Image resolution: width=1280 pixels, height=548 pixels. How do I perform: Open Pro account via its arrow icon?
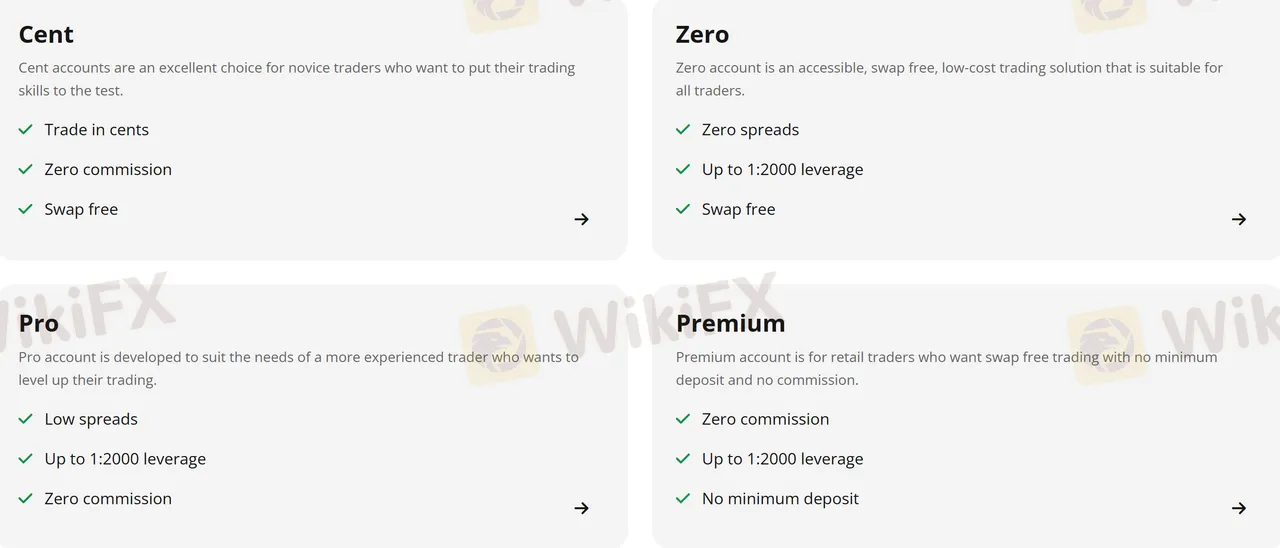581,508
